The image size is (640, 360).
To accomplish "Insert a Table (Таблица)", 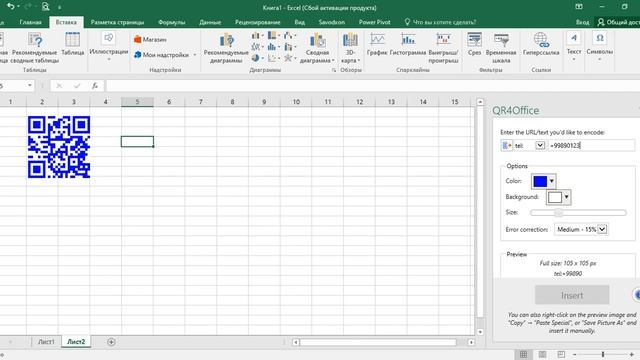I will (73, 44).
